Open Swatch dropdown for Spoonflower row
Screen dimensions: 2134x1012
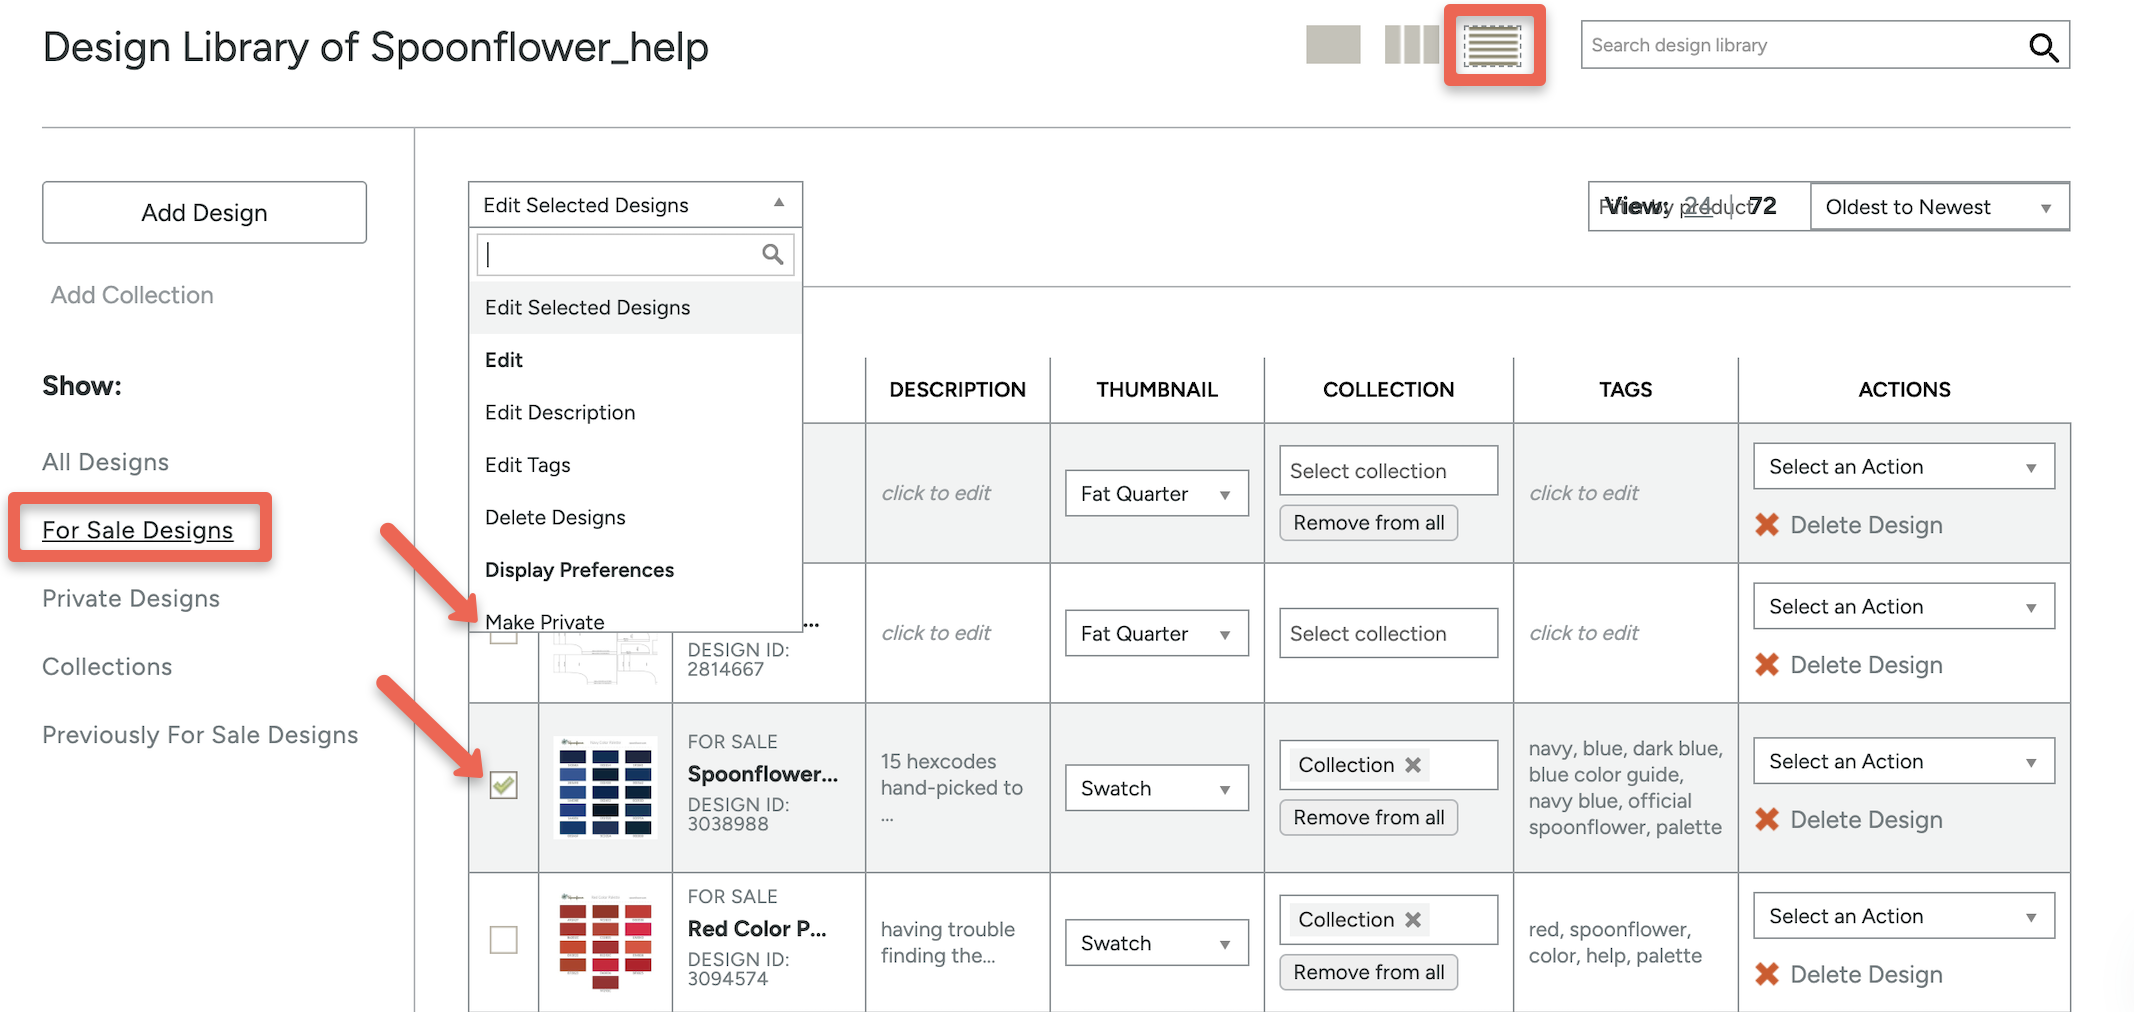pyautogui.click(x=1157, y=789)
